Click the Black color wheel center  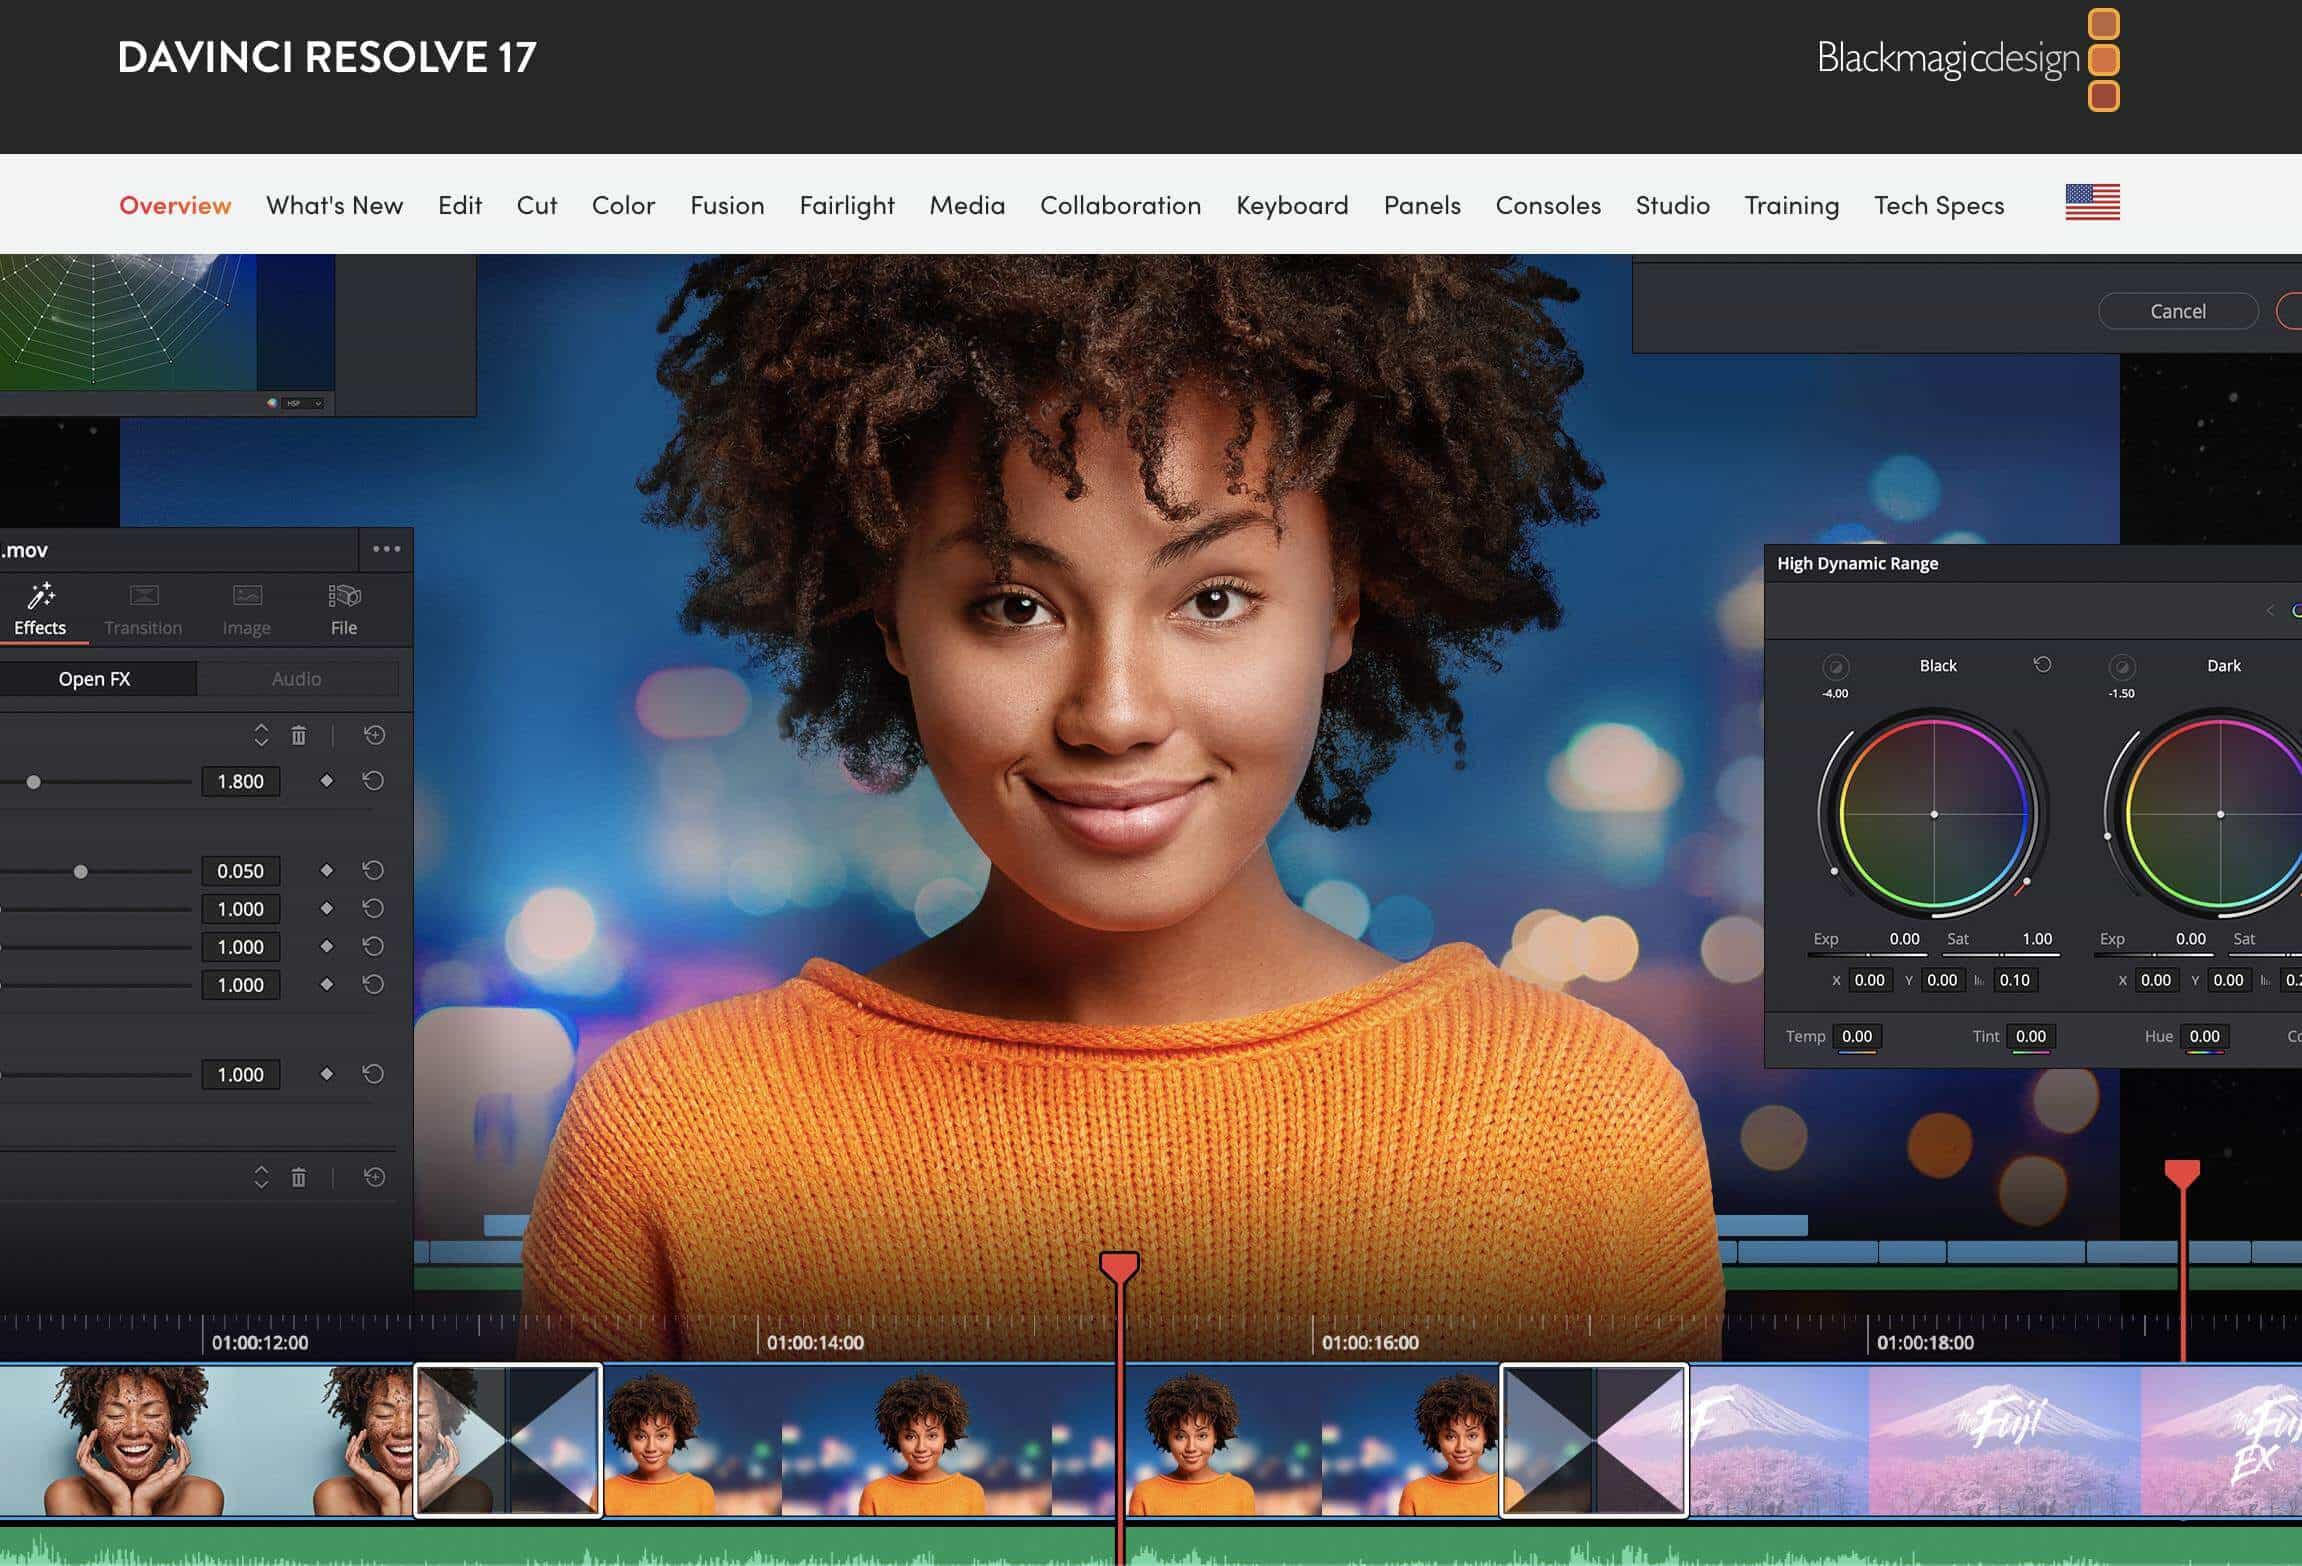(1934, 814)
